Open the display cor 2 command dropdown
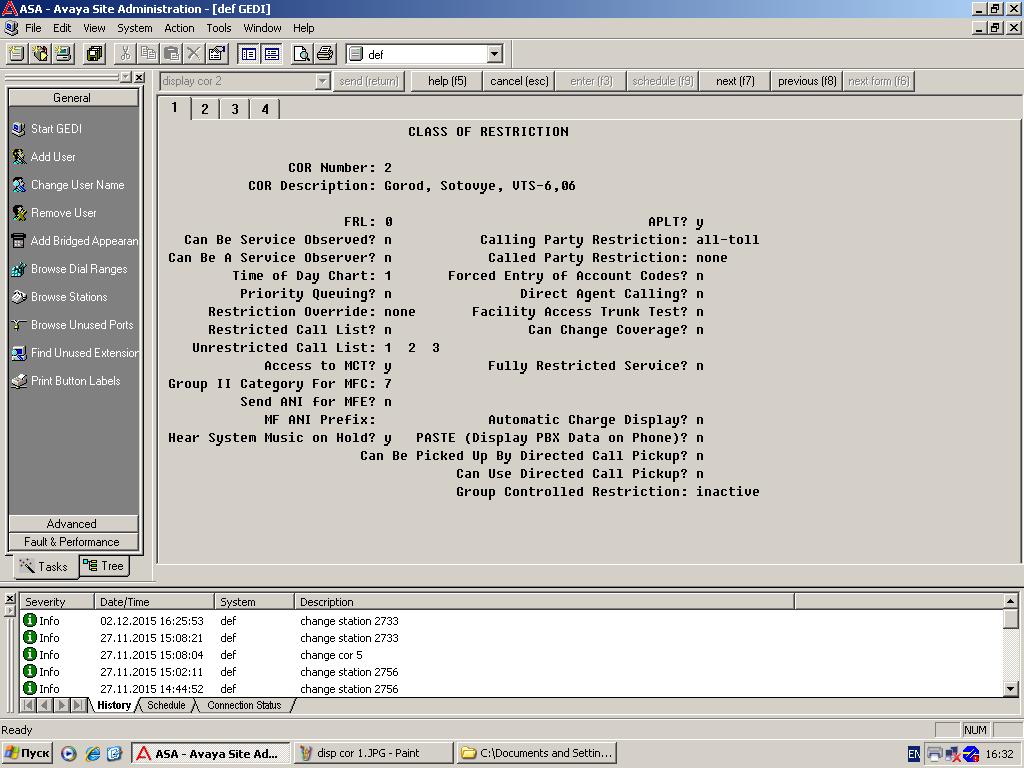The height and width of the screenshot is (768, 1024). (323, 81)
